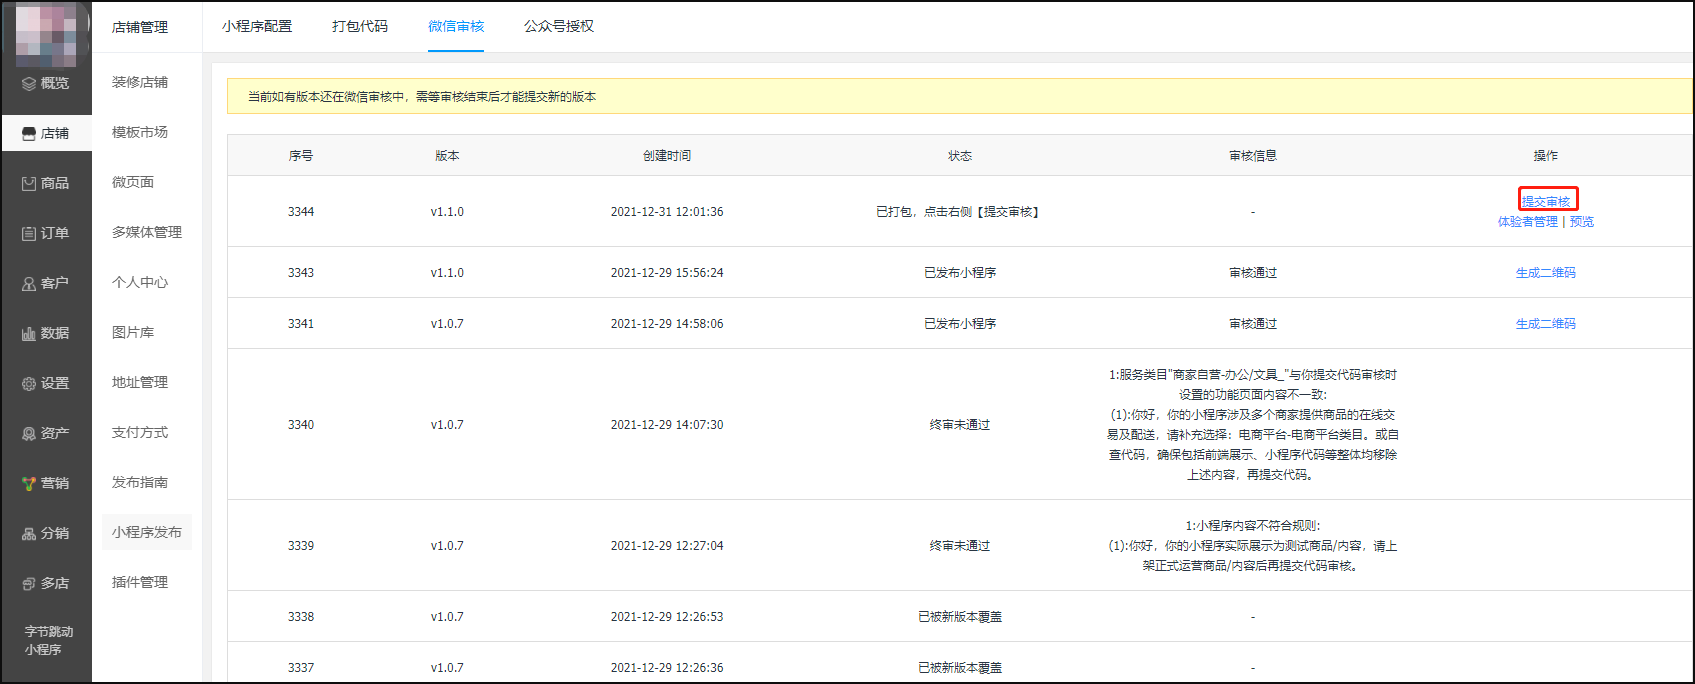Click 提交审核 link for version 3344
Screen dimensions: 1695x684
click(1546, 201)
